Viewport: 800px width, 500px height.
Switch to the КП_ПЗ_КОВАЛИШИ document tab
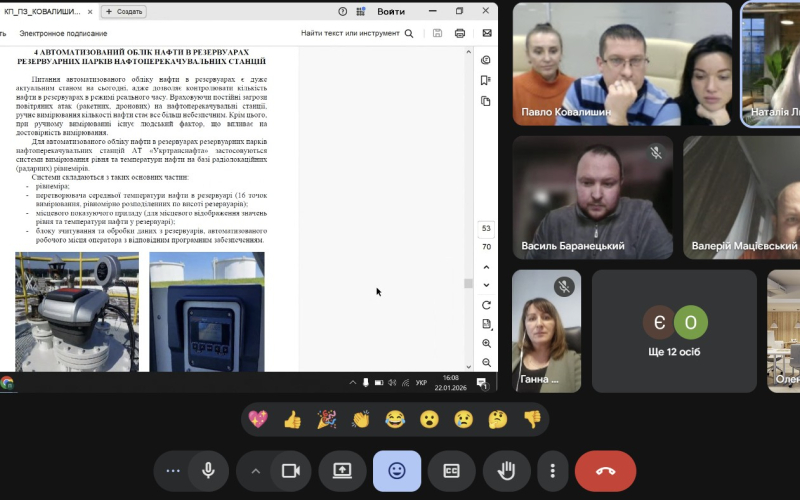coord(42,11)
